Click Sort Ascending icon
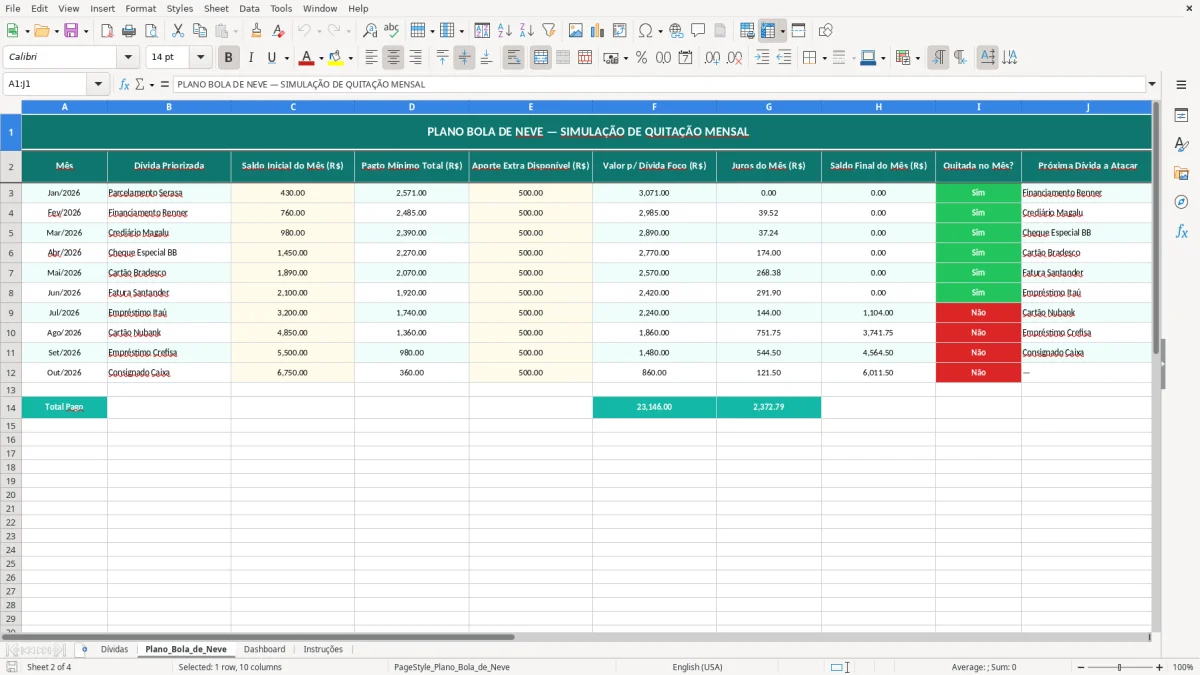 505,31
